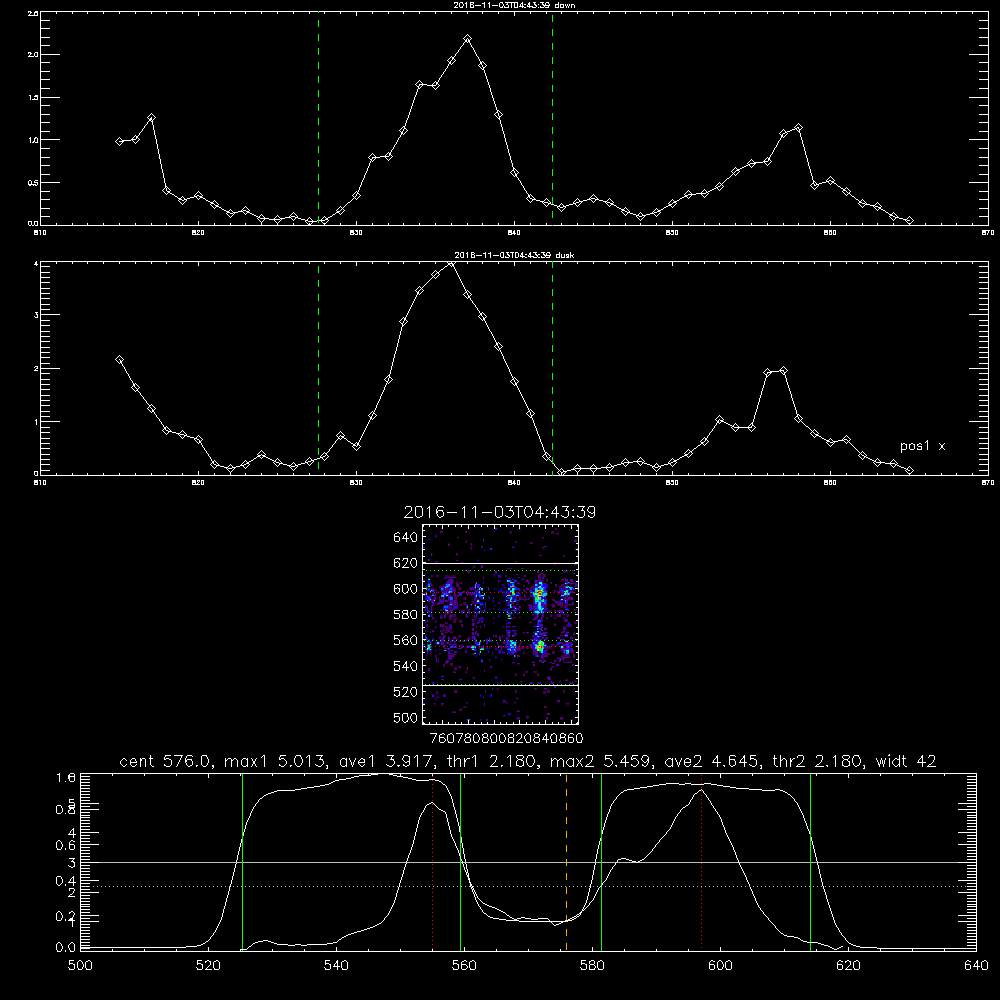Click the green solid line near 560
The image size is (1000, 1000).
pos(460,862)
